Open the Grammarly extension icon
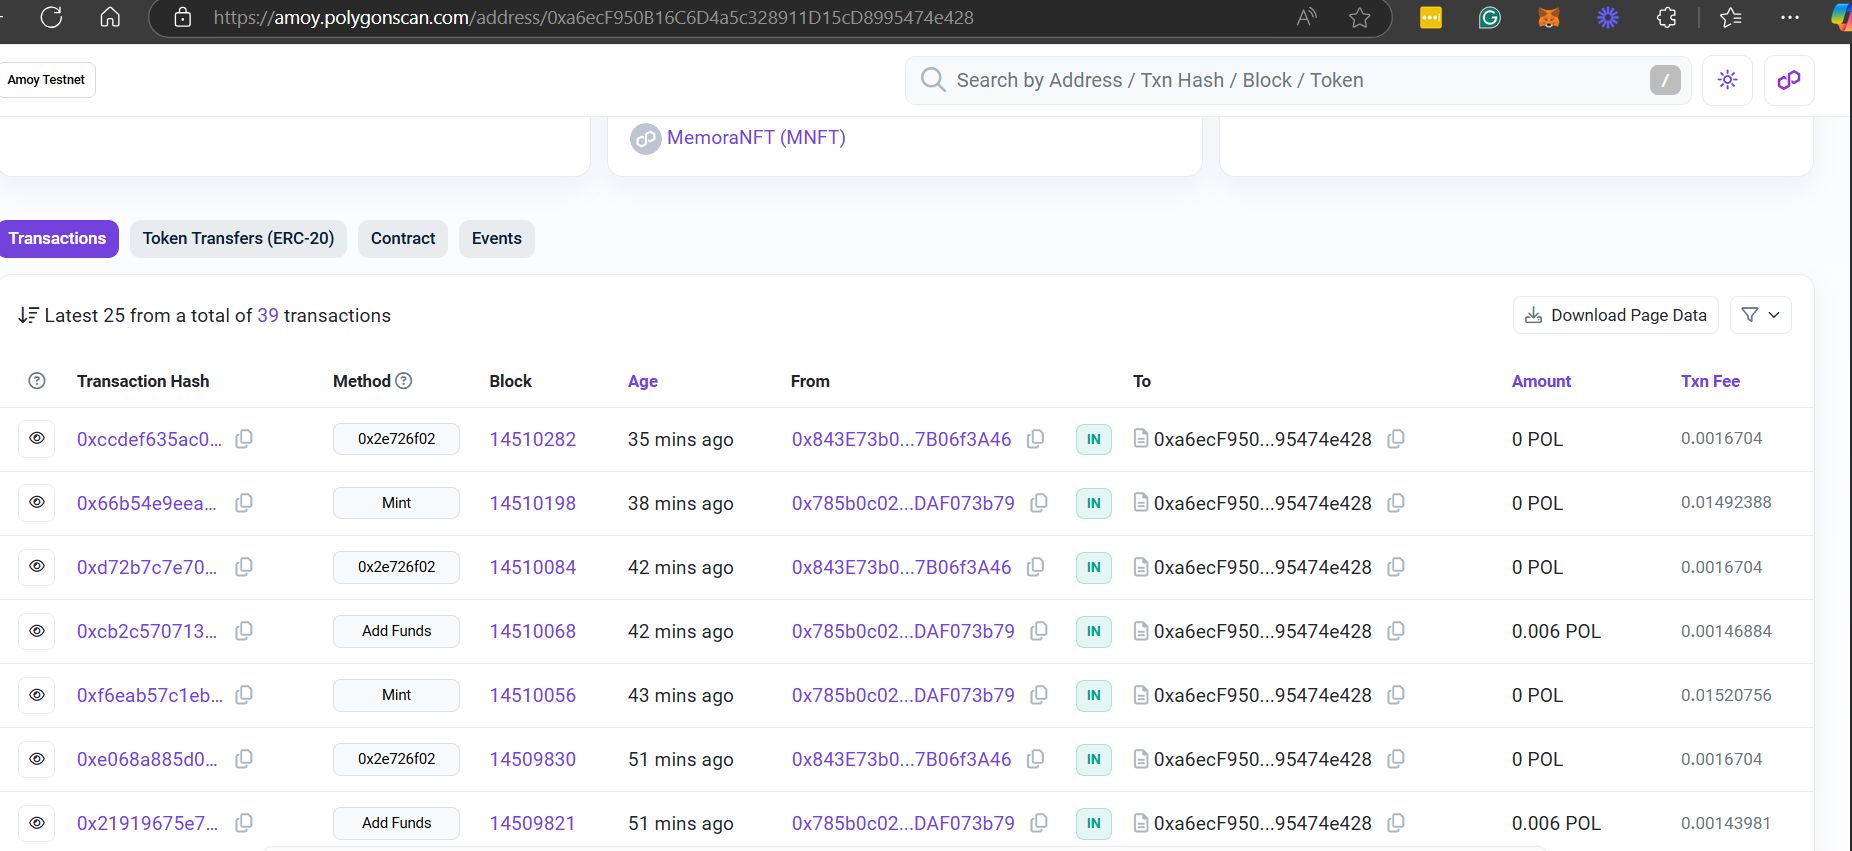 pyautogui.click(x=1489, y=17)
